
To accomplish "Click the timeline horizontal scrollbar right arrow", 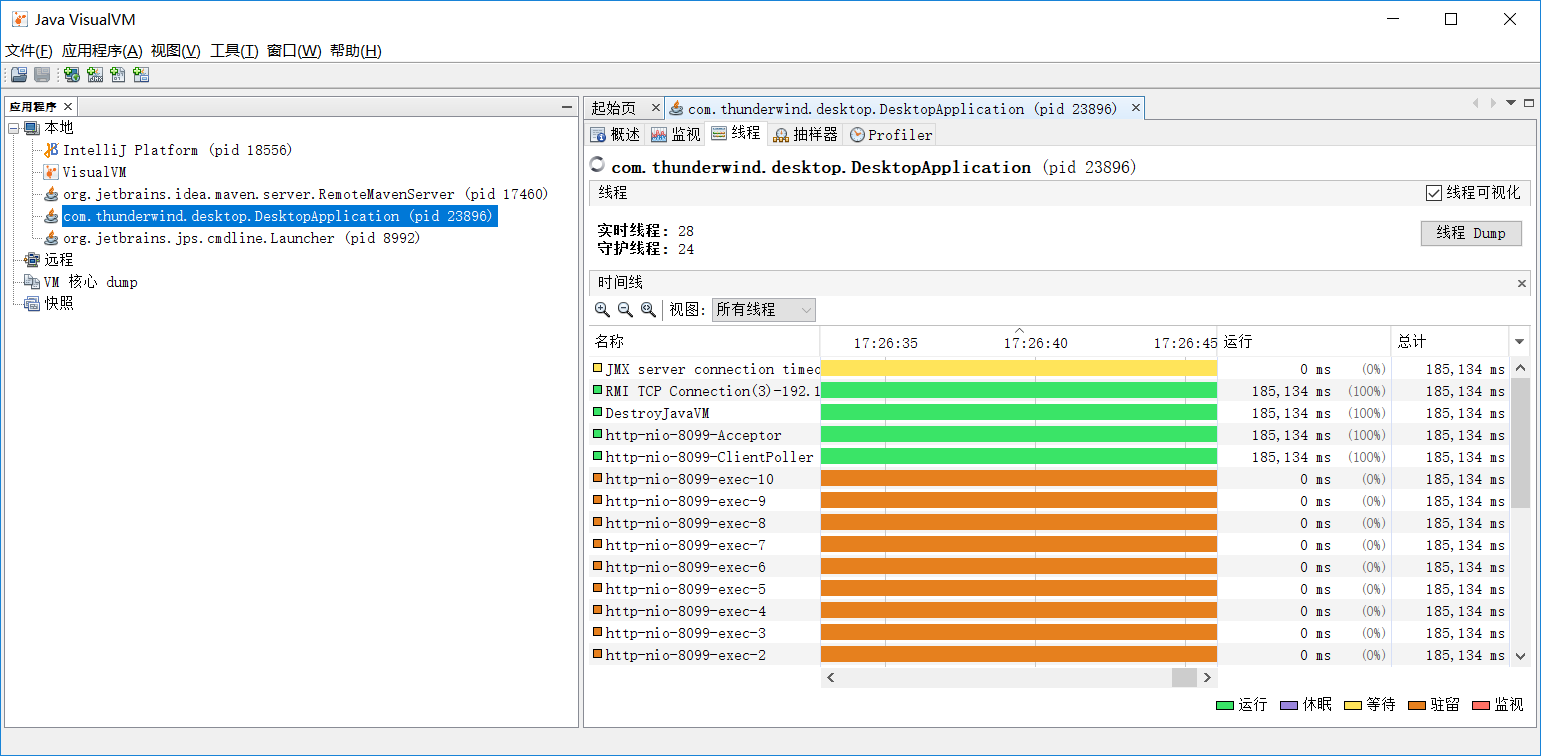I will tap(1208, 677).
